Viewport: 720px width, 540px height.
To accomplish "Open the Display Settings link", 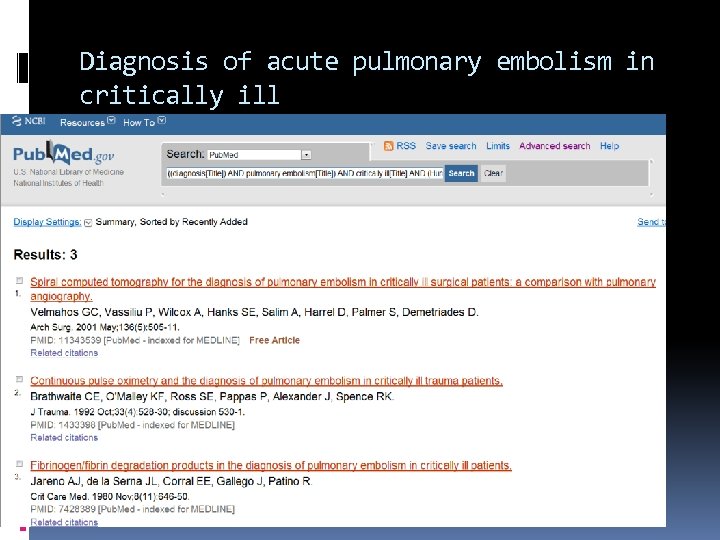I will click(x=47, y=222).
